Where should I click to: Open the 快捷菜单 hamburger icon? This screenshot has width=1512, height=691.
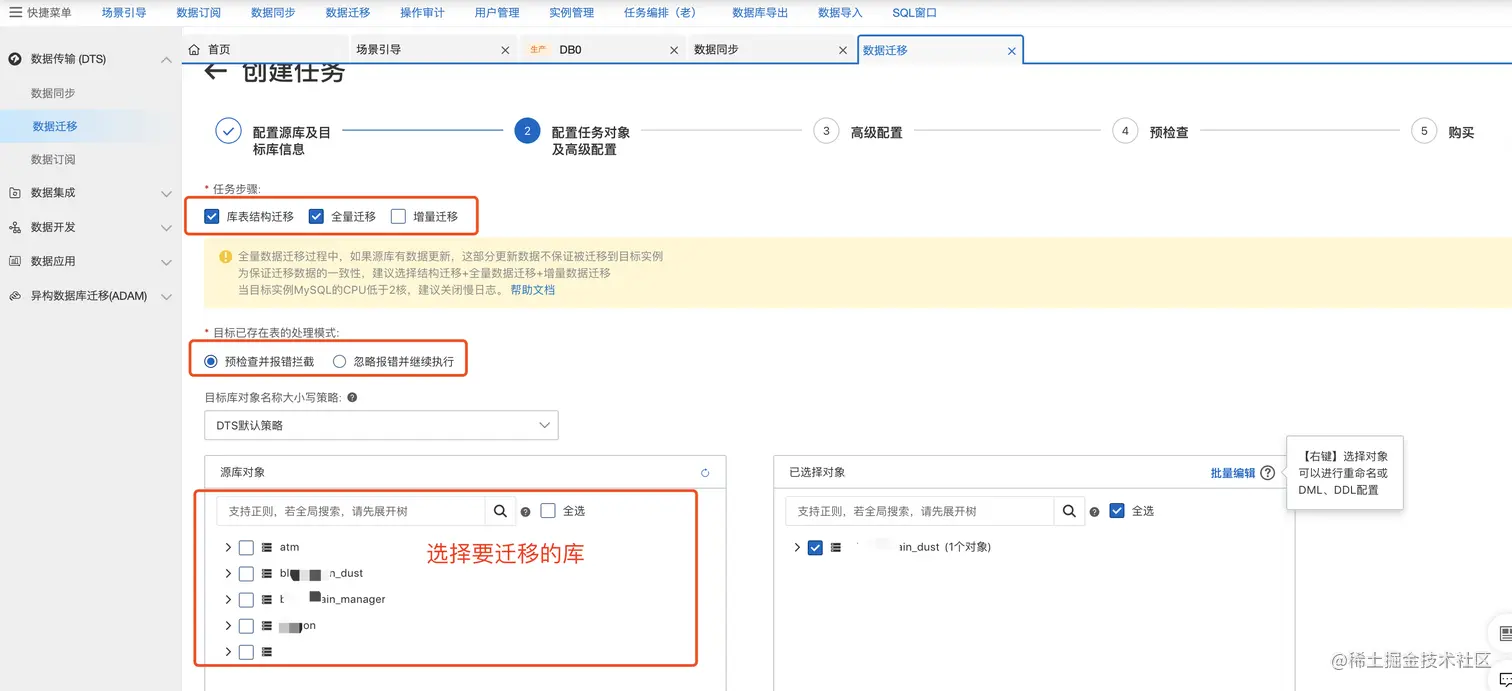[x=15, y=13]
